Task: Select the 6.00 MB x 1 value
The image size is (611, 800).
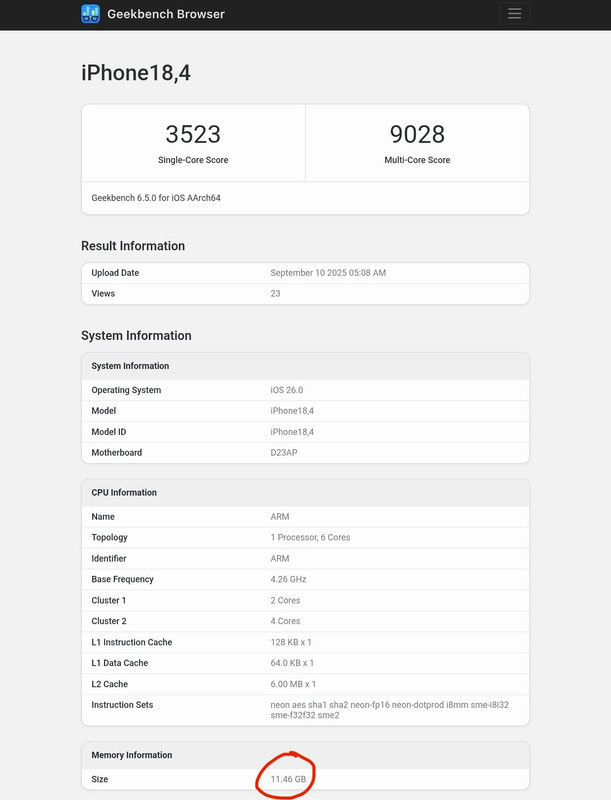Action: pyautogui.click(x=293, y=684)
